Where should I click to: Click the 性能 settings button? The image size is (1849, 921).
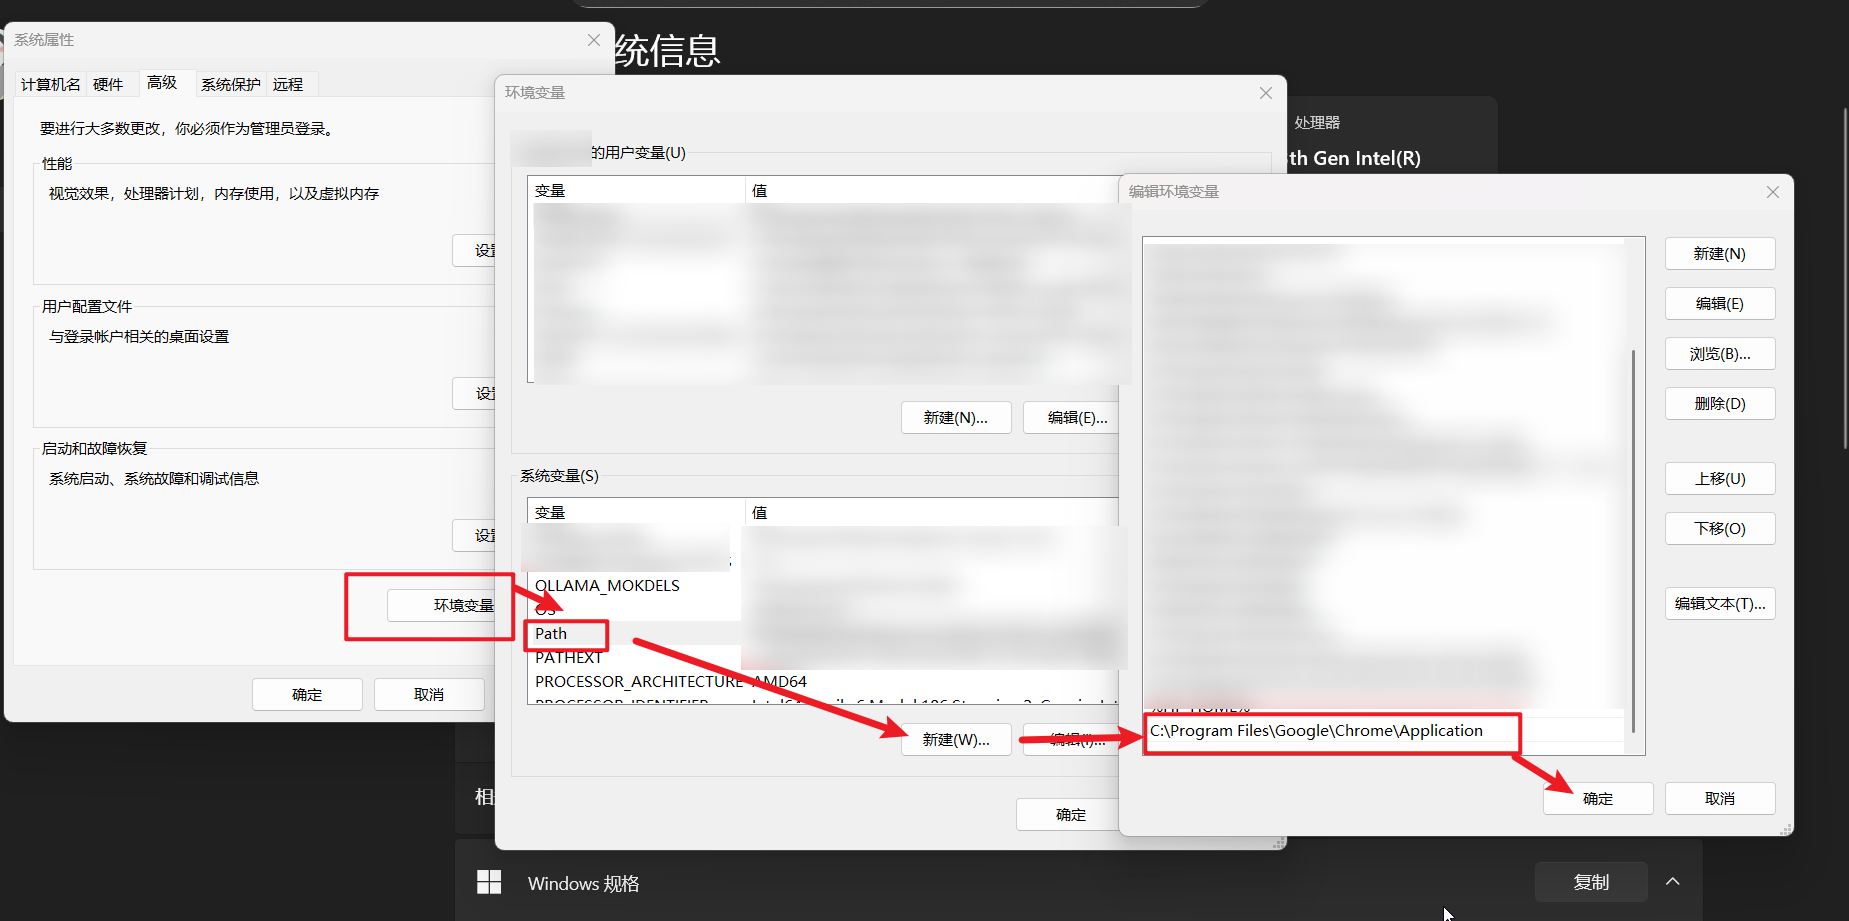[474, 251]
